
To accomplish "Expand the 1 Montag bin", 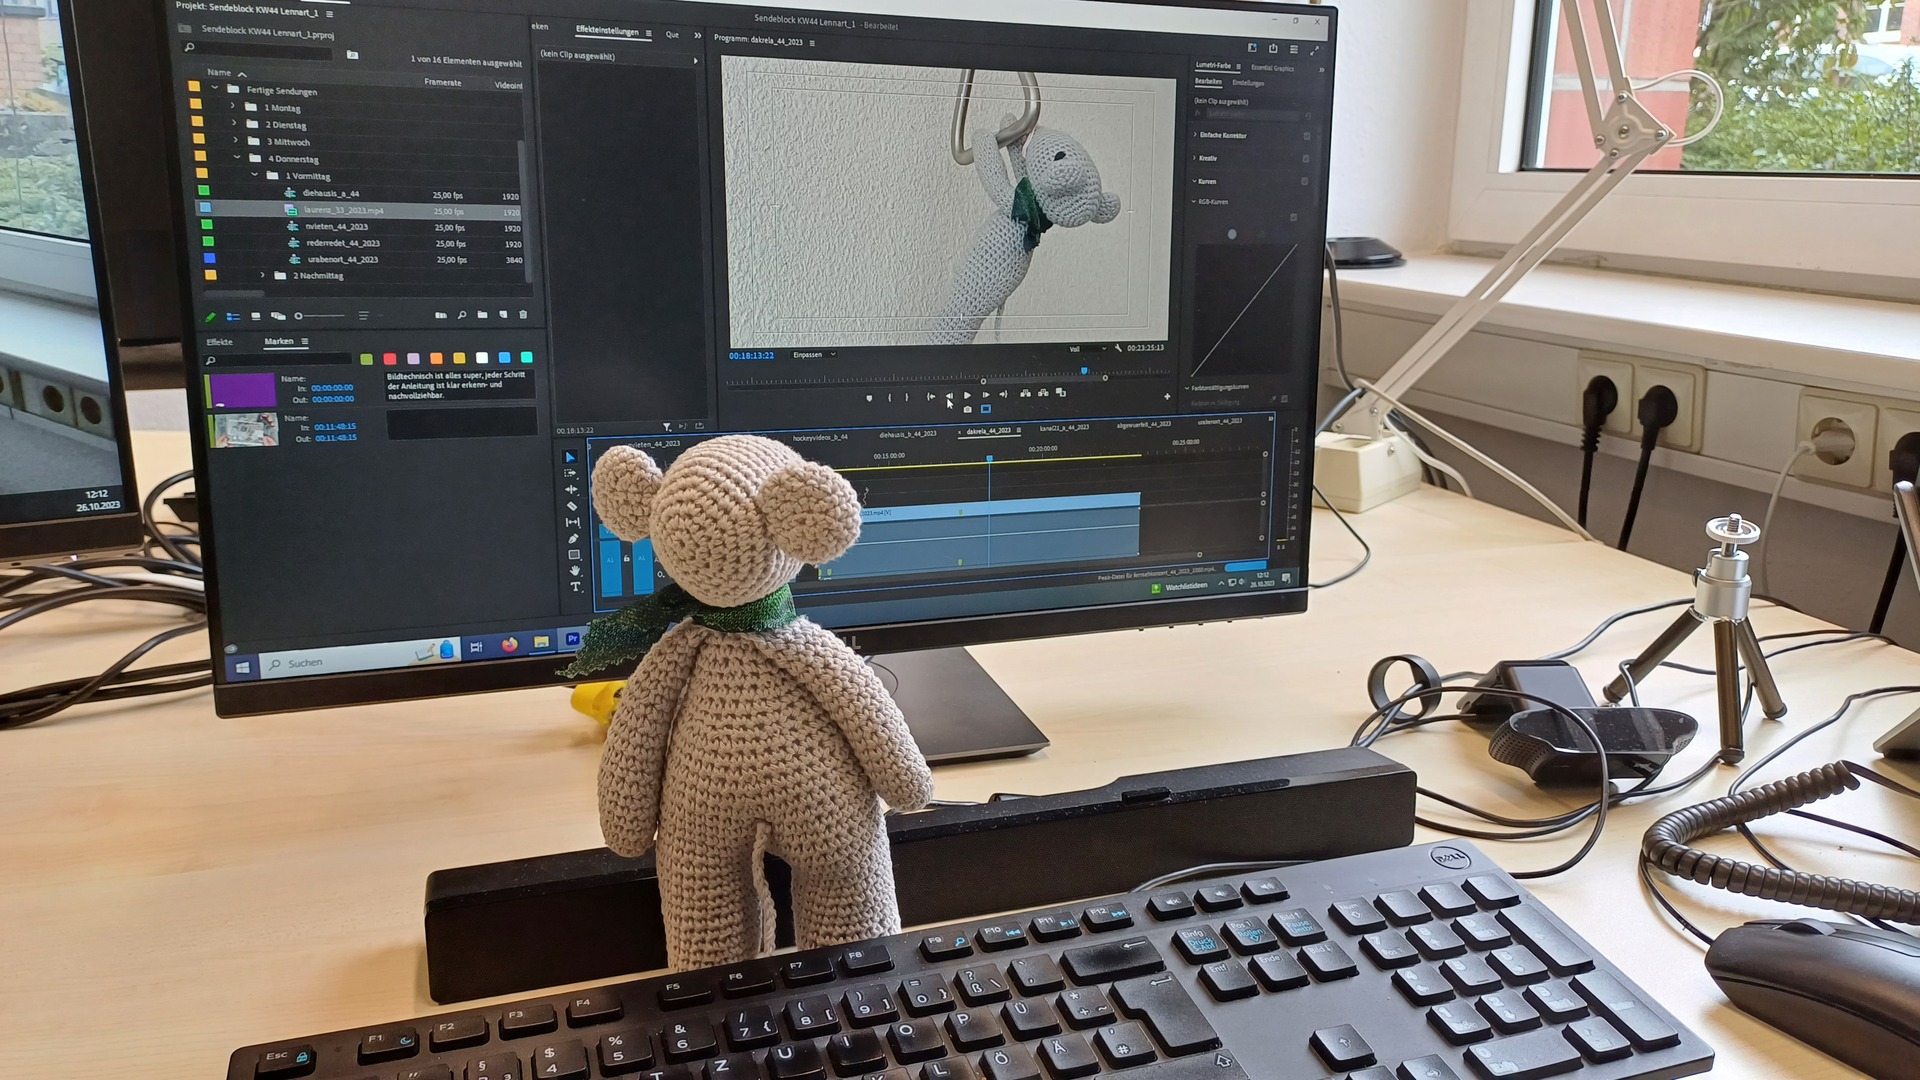I will pos(233,106).
